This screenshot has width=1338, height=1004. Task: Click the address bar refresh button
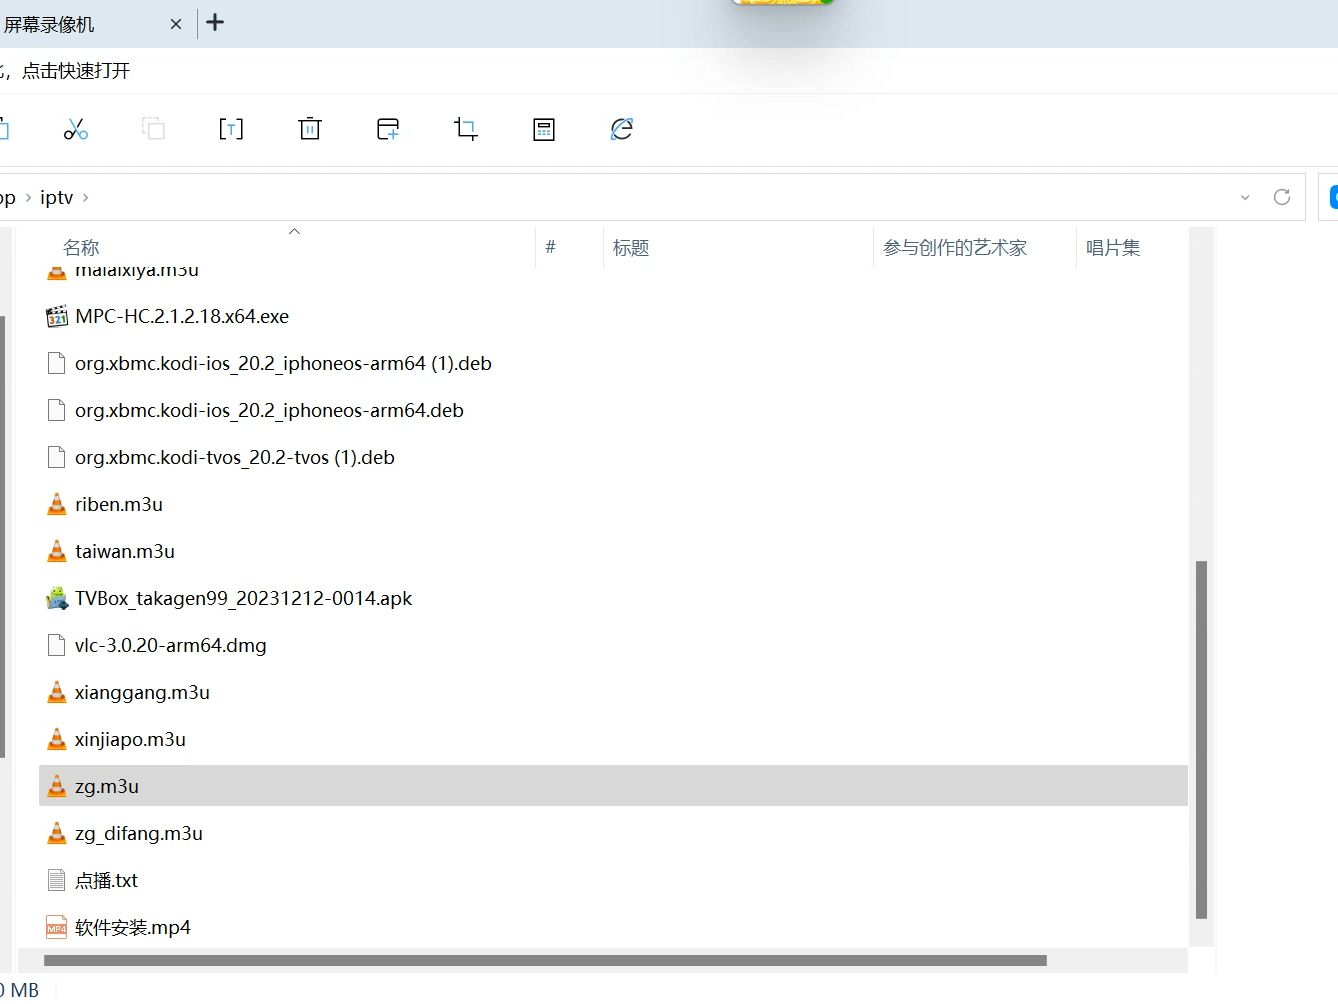click(1282, 197)
